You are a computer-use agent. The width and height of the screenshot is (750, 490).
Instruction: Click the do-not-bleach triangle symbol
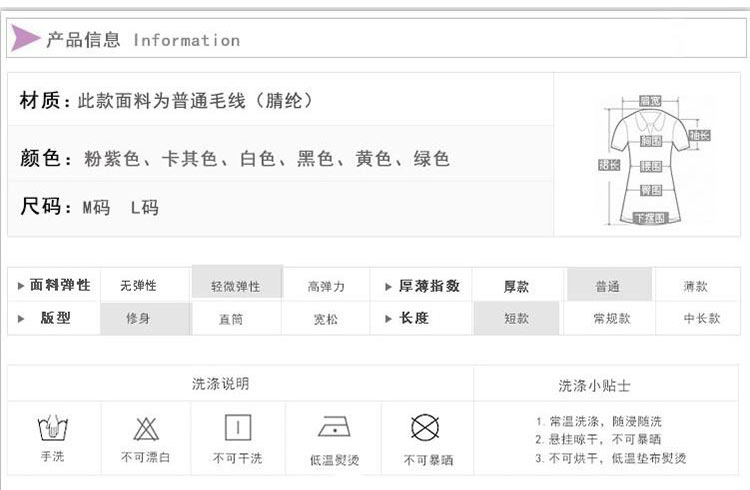(x=146, y=429)
